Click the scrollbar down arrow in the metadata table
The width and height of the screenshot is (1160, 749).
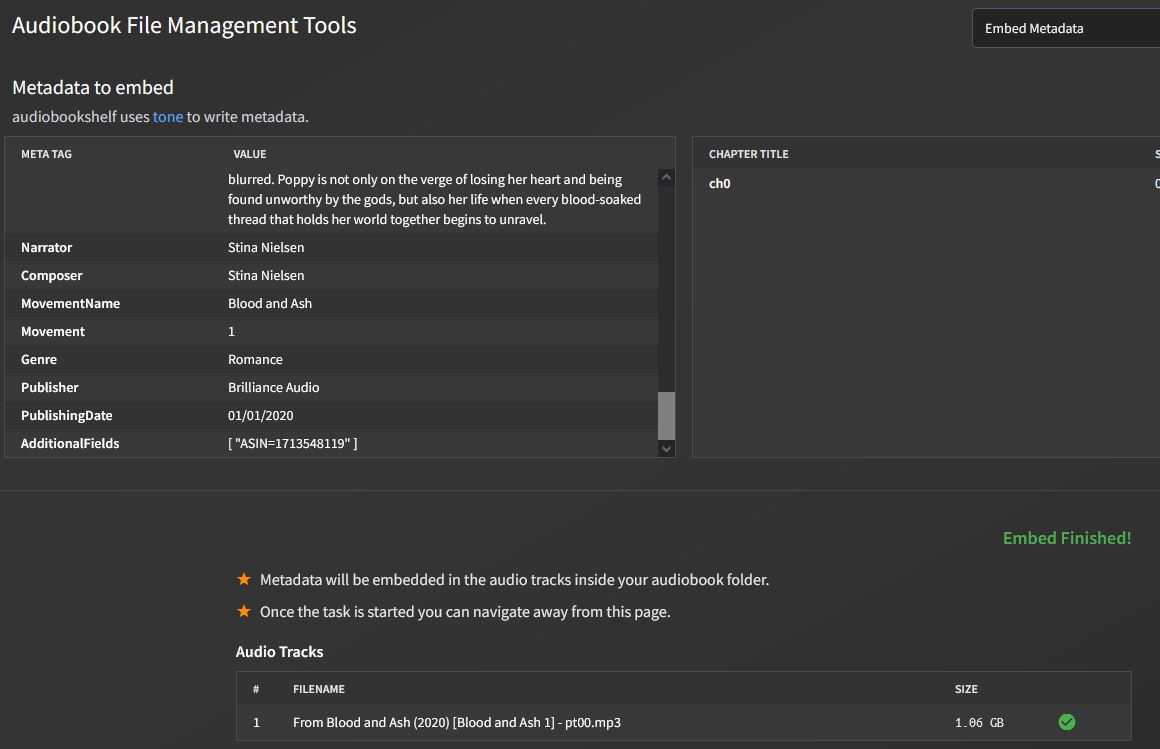click(x=665, y=448)
